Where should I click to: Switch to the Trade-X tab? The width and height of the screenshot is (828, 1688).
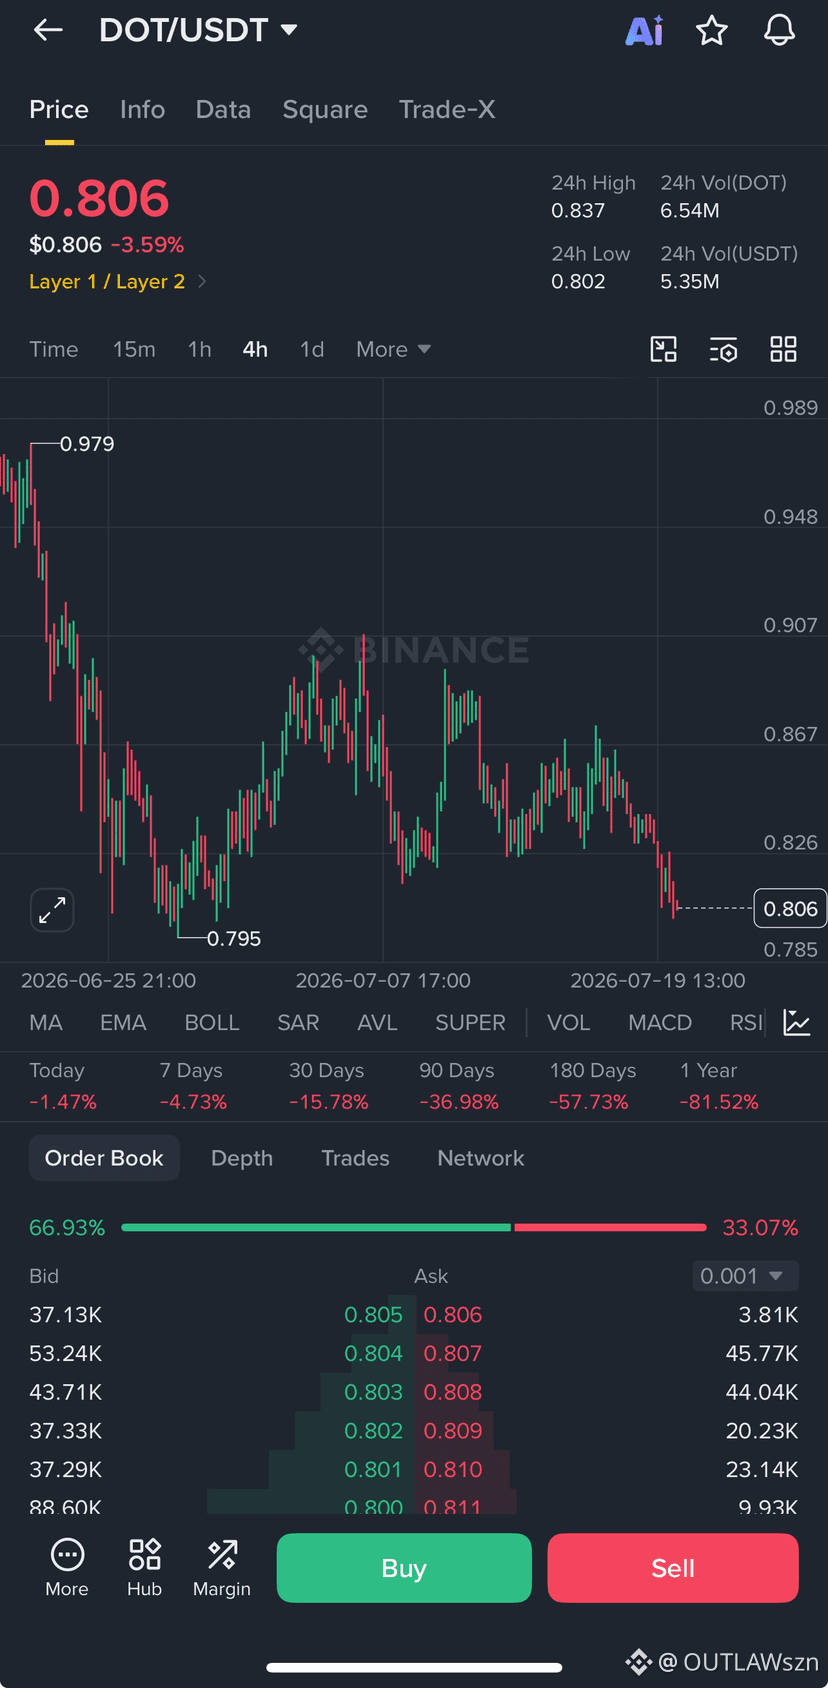point(447,109)
